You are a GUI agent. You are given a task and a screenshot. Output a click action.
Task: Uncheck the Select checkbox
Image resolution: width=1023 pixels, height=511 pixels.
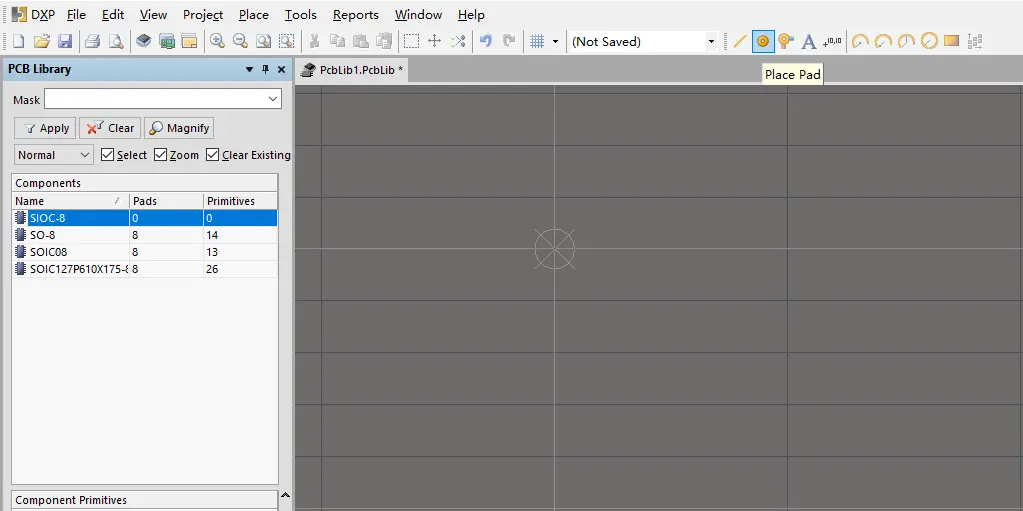pyautogui.click(x=108, y=155)
